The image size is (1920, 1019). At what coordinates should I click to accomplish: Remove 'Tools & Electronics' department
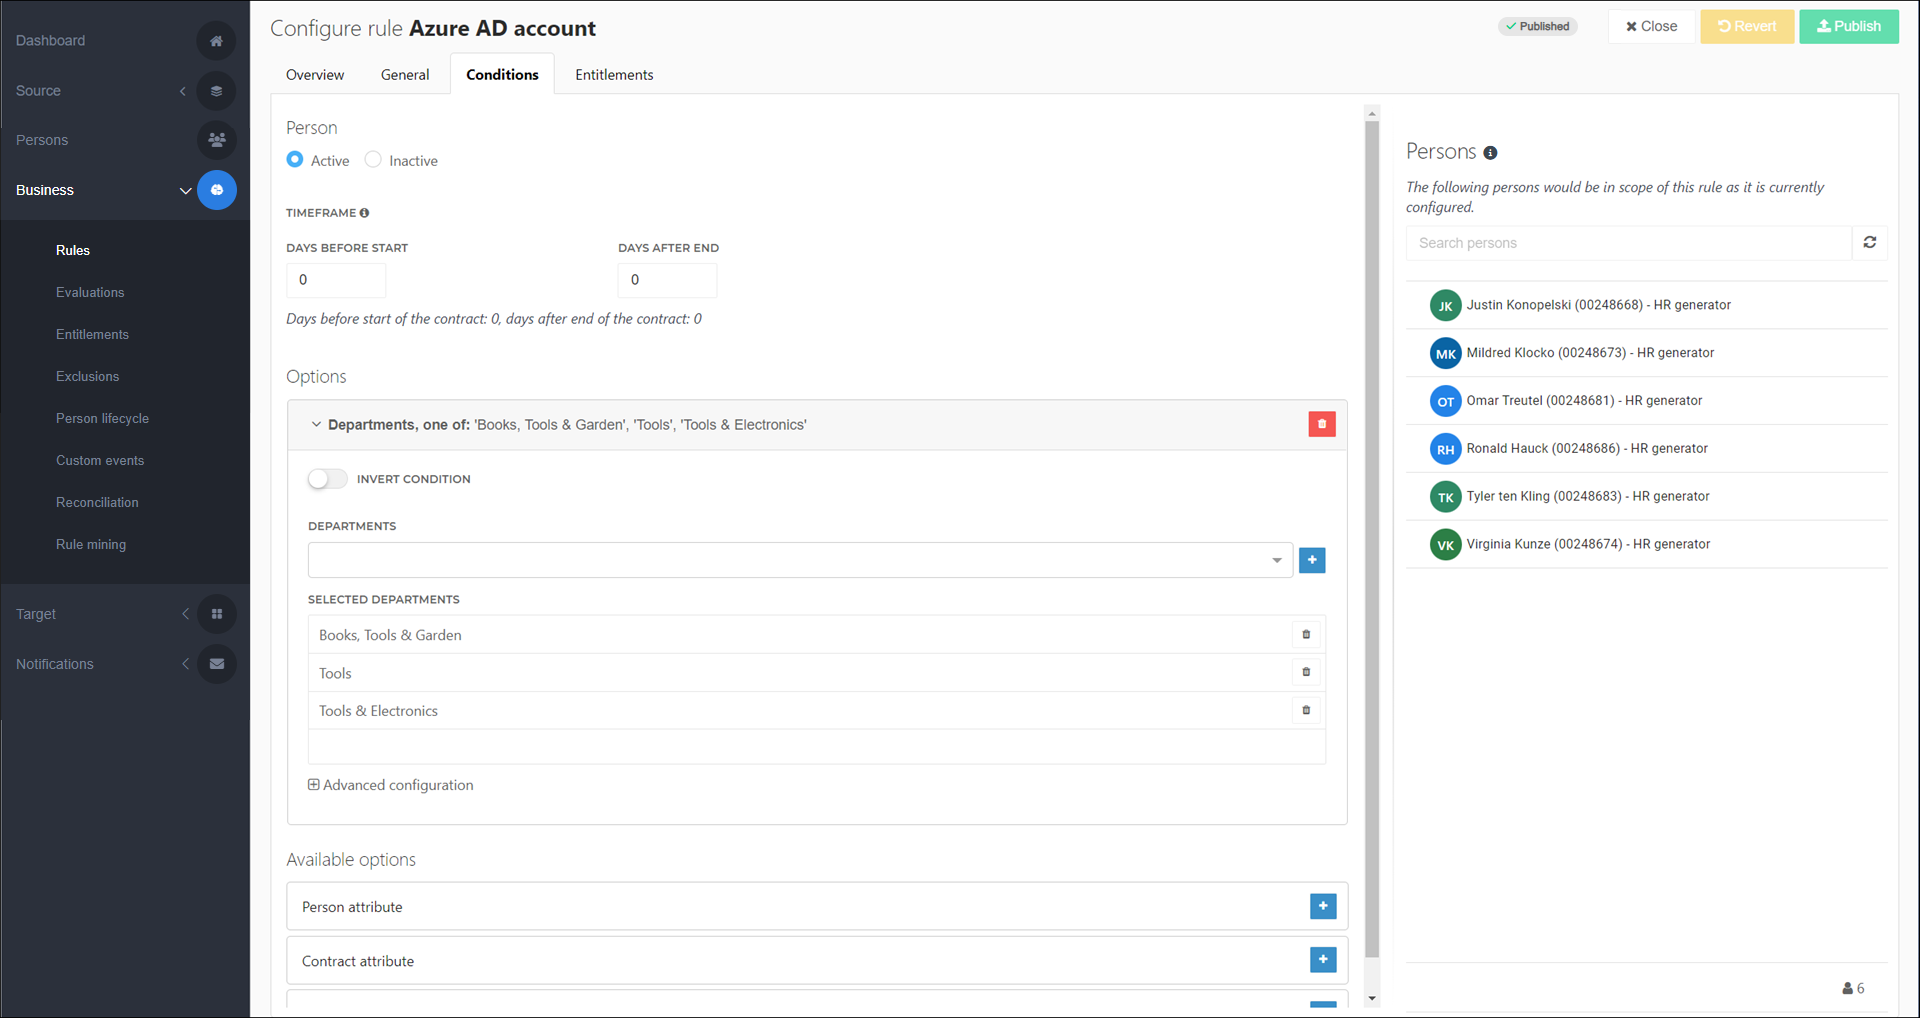(x=1306, y=710)
